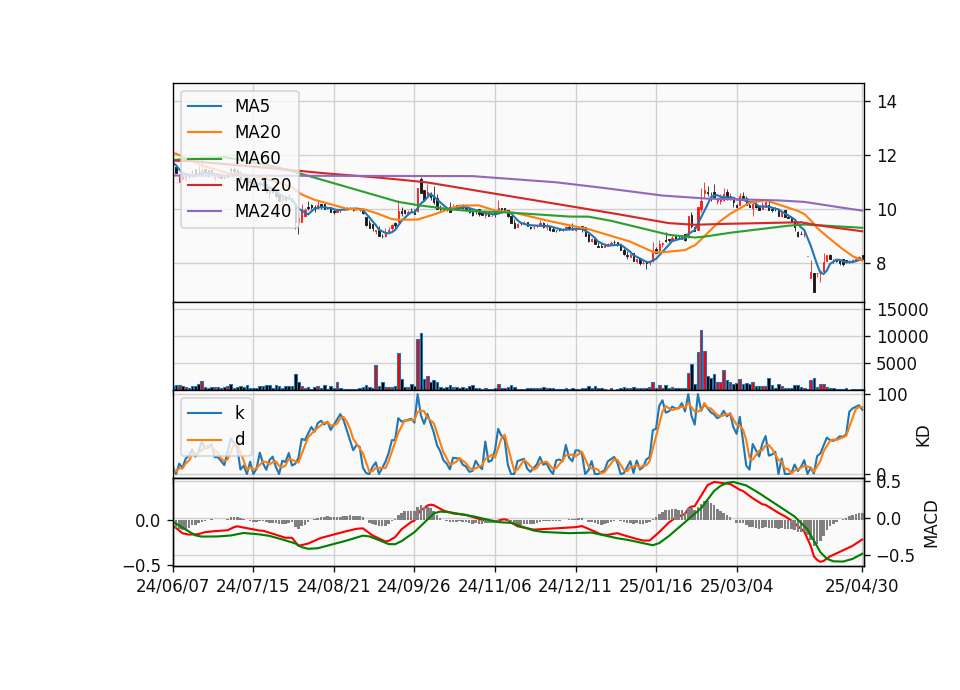The width and height of the screenshot is (960, 690).
Task: Click the right MACD axis value 0.5
Action: click(x=888, y=482)
